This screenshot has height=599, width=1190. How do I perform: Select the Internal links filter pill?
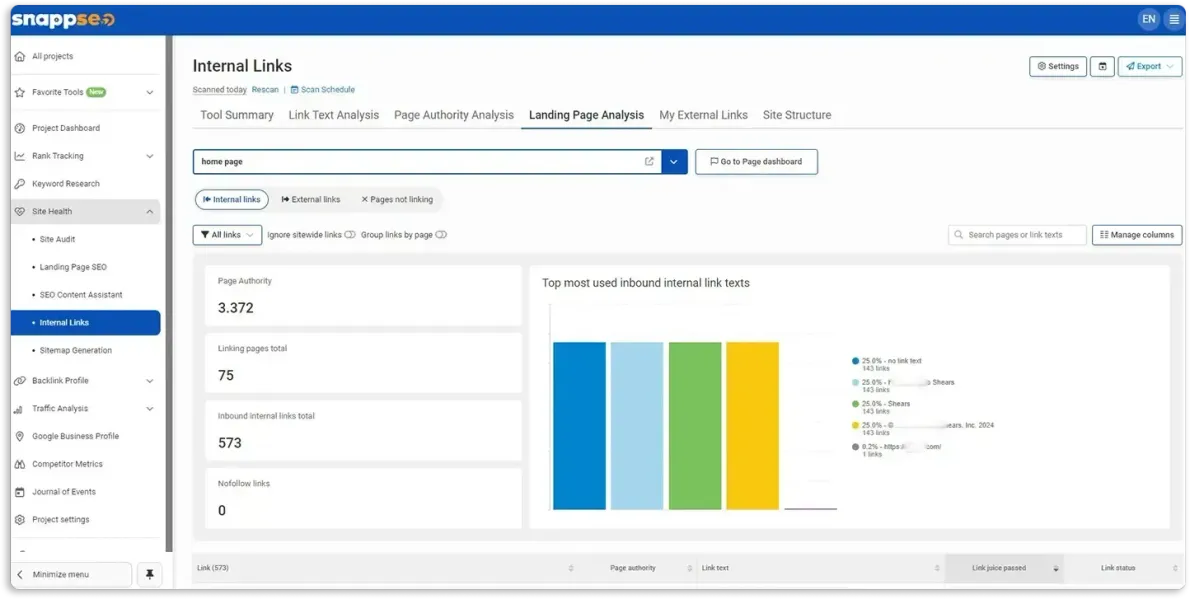point(231,200)
